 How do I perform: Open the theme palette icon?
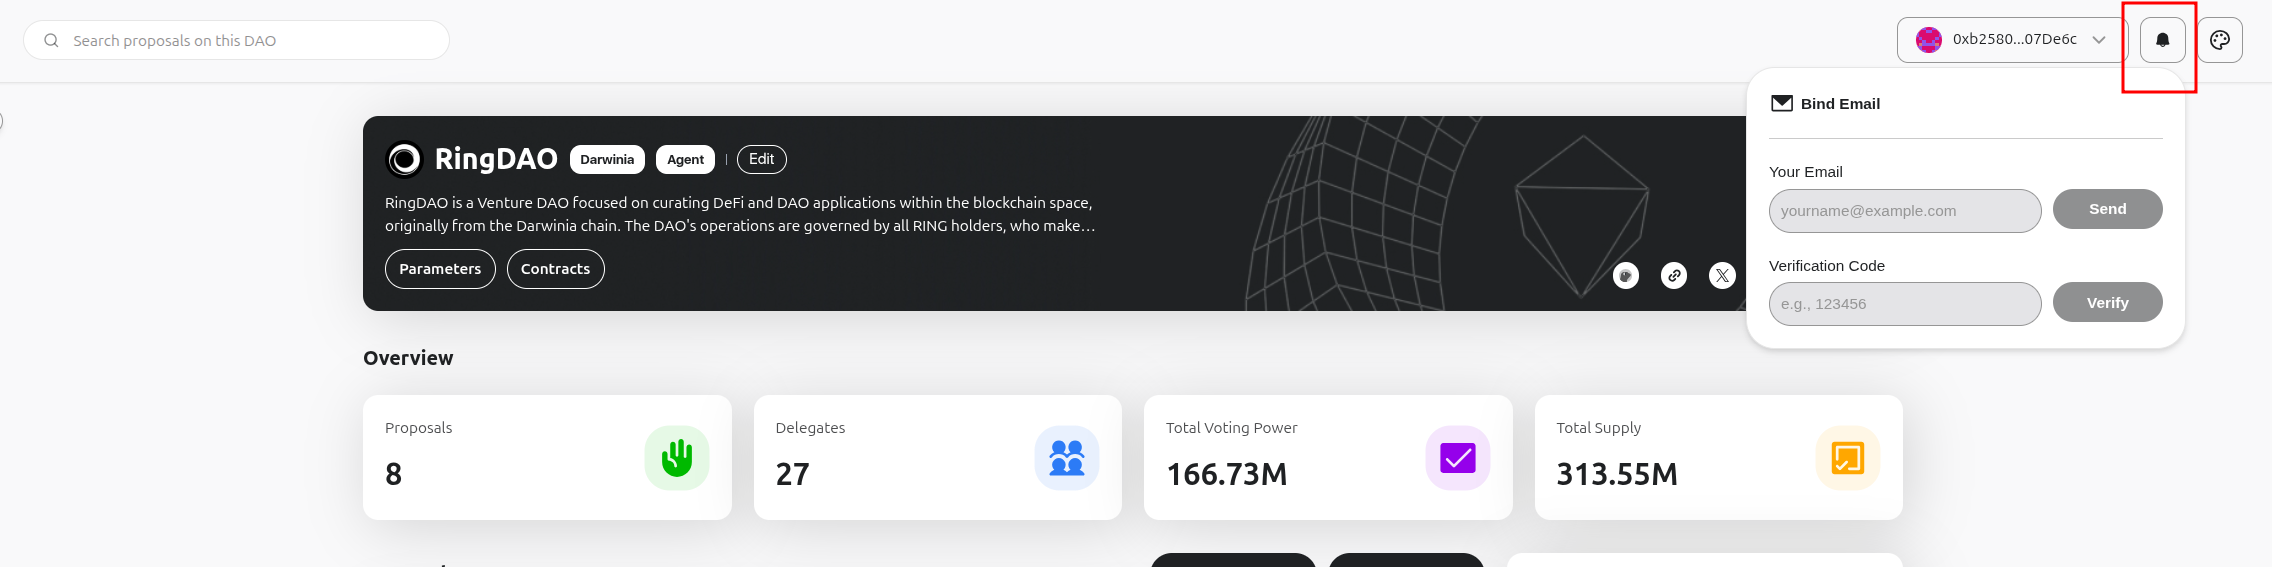(2220, 40)
